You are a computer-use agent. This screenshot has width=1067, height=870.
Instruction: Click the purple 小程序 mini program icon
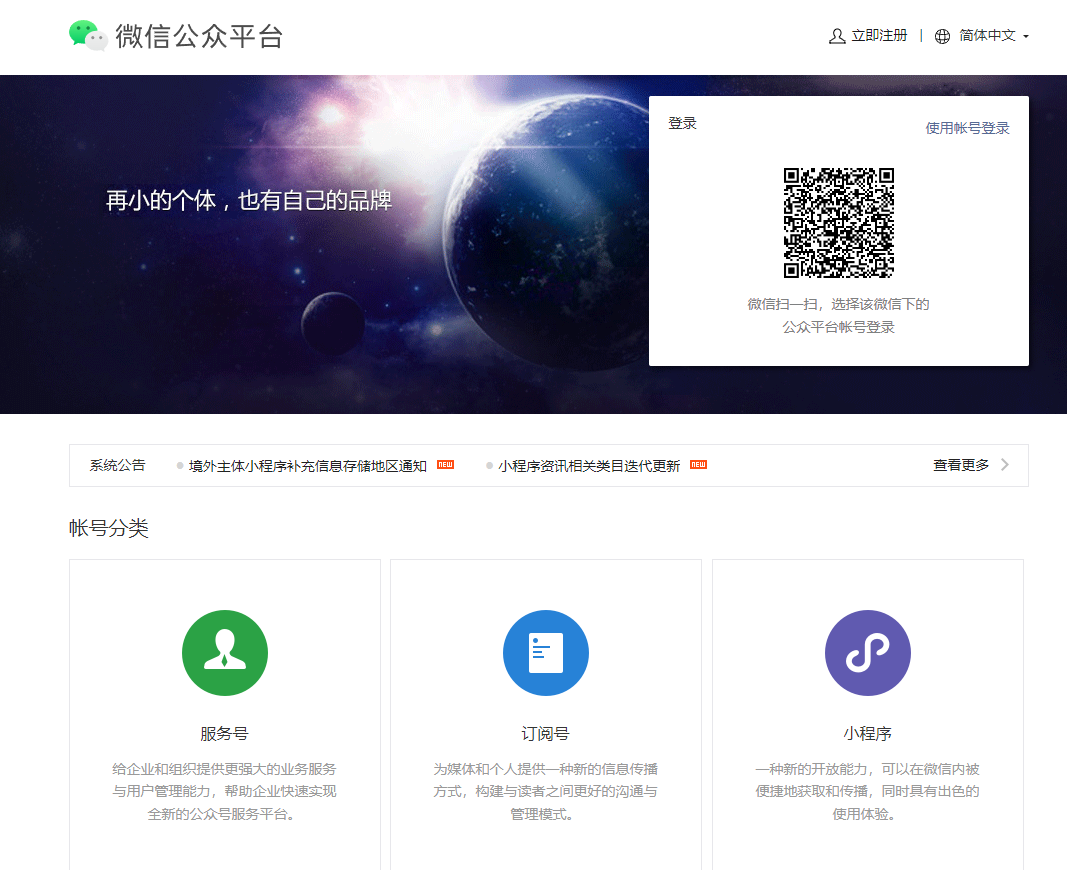point(867,653)
